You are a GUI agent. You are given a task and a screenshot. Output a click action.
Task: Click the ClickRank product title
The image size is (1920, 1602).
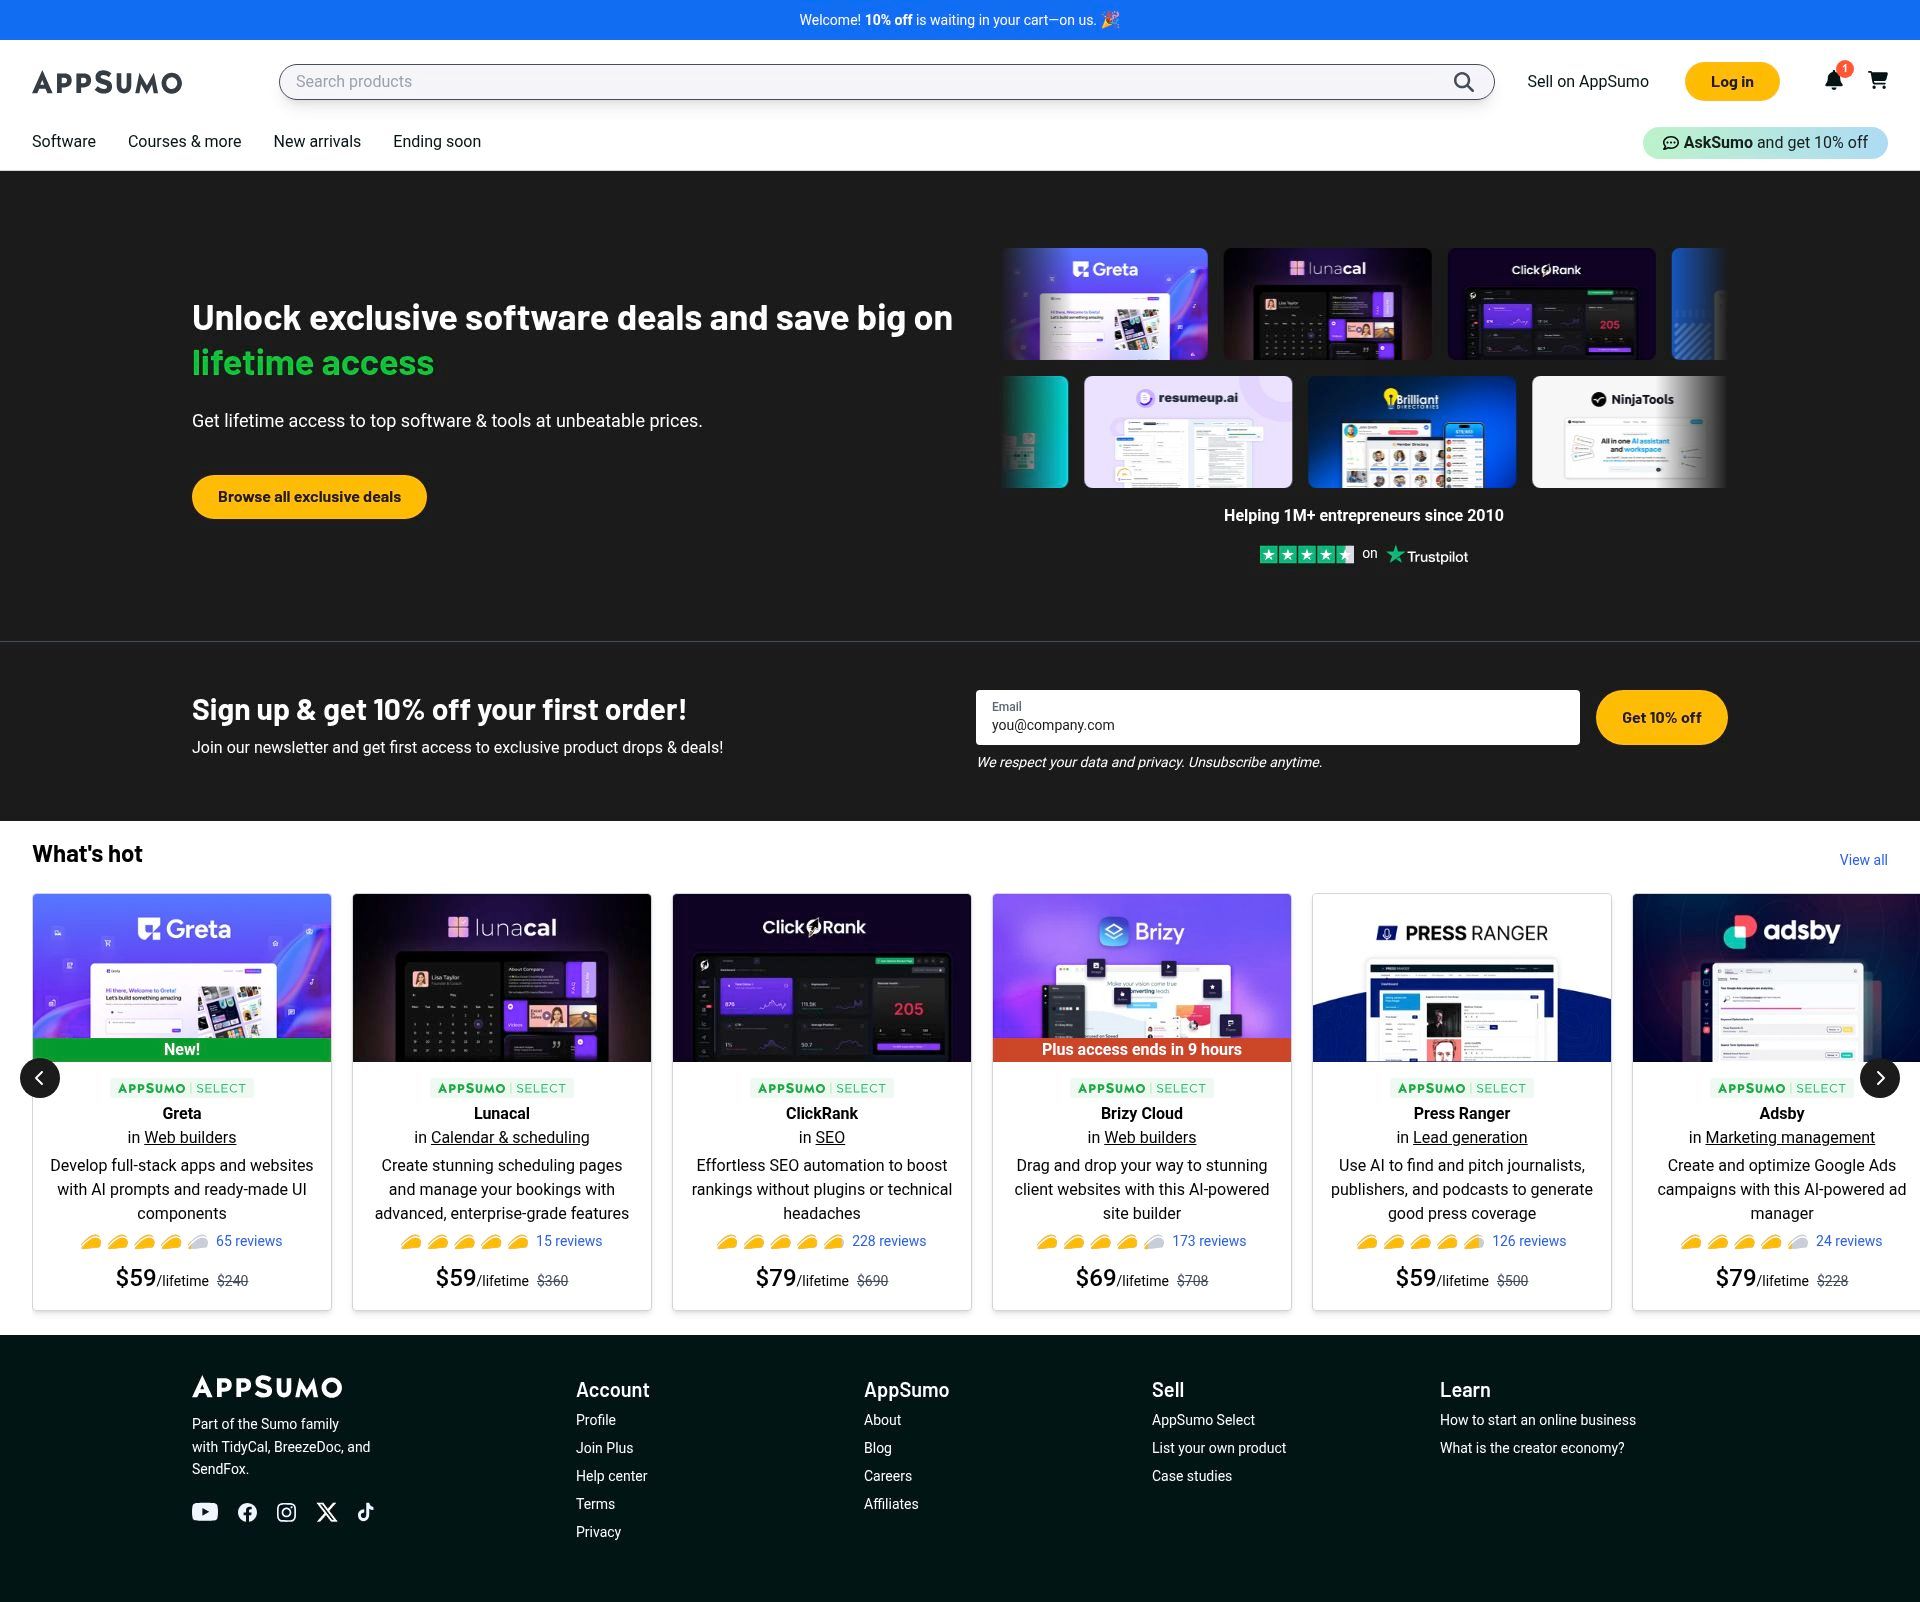click(822, 1113)
